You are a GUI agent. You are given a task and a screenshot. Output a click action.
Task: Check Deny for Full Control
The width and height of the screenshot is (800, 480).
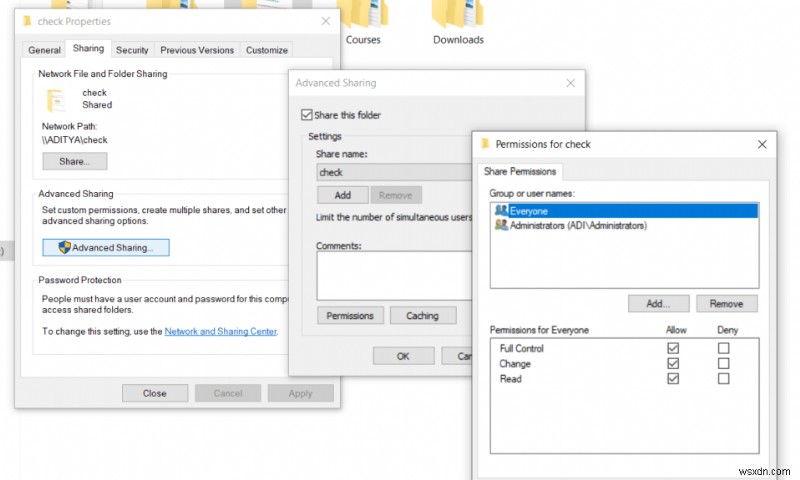(x=723, y=348)
